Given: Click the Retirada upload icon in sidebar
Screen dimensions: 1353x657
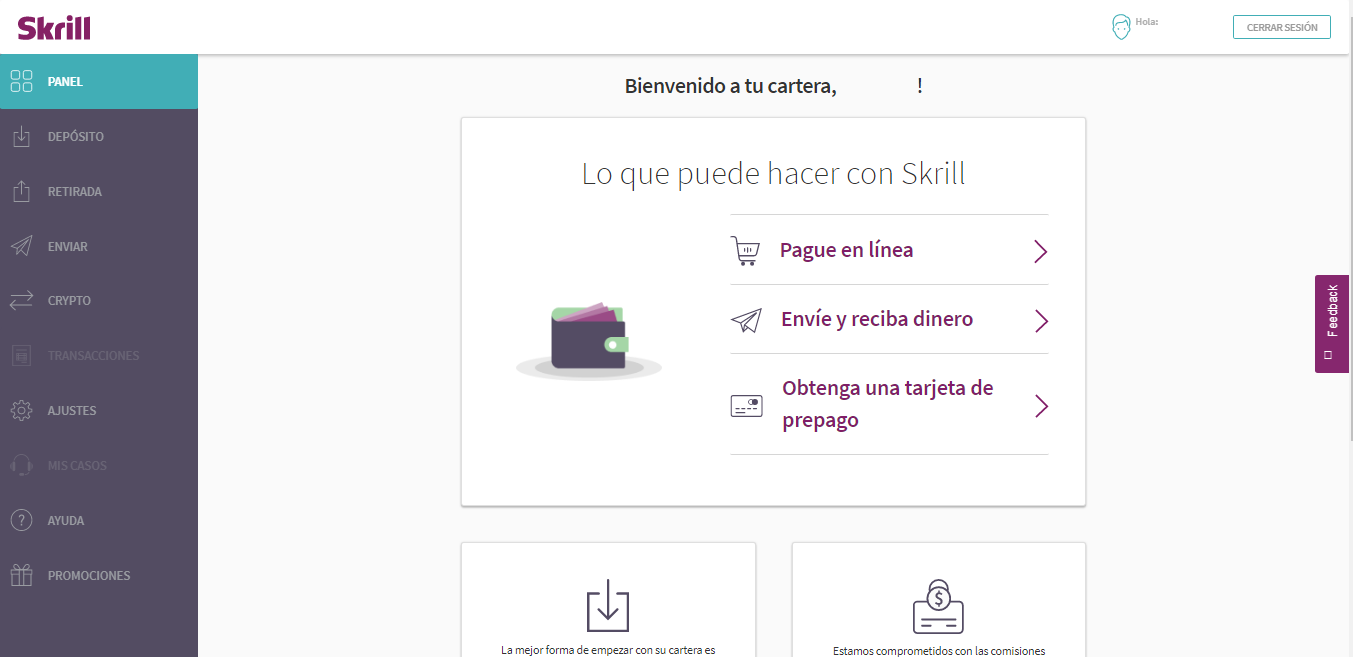Looking at the screenshot, I should coord(21,191).
